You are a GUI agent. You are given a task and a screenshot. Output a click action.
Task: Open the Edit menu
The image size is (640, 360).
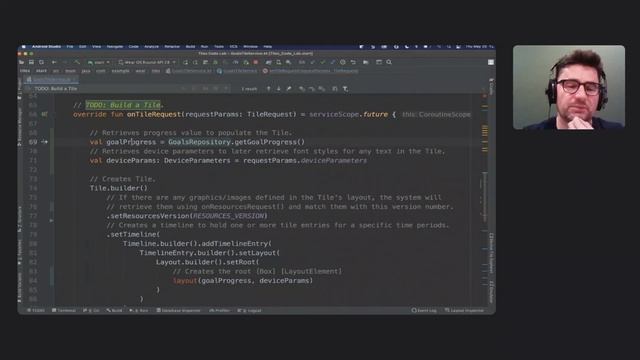82,47
